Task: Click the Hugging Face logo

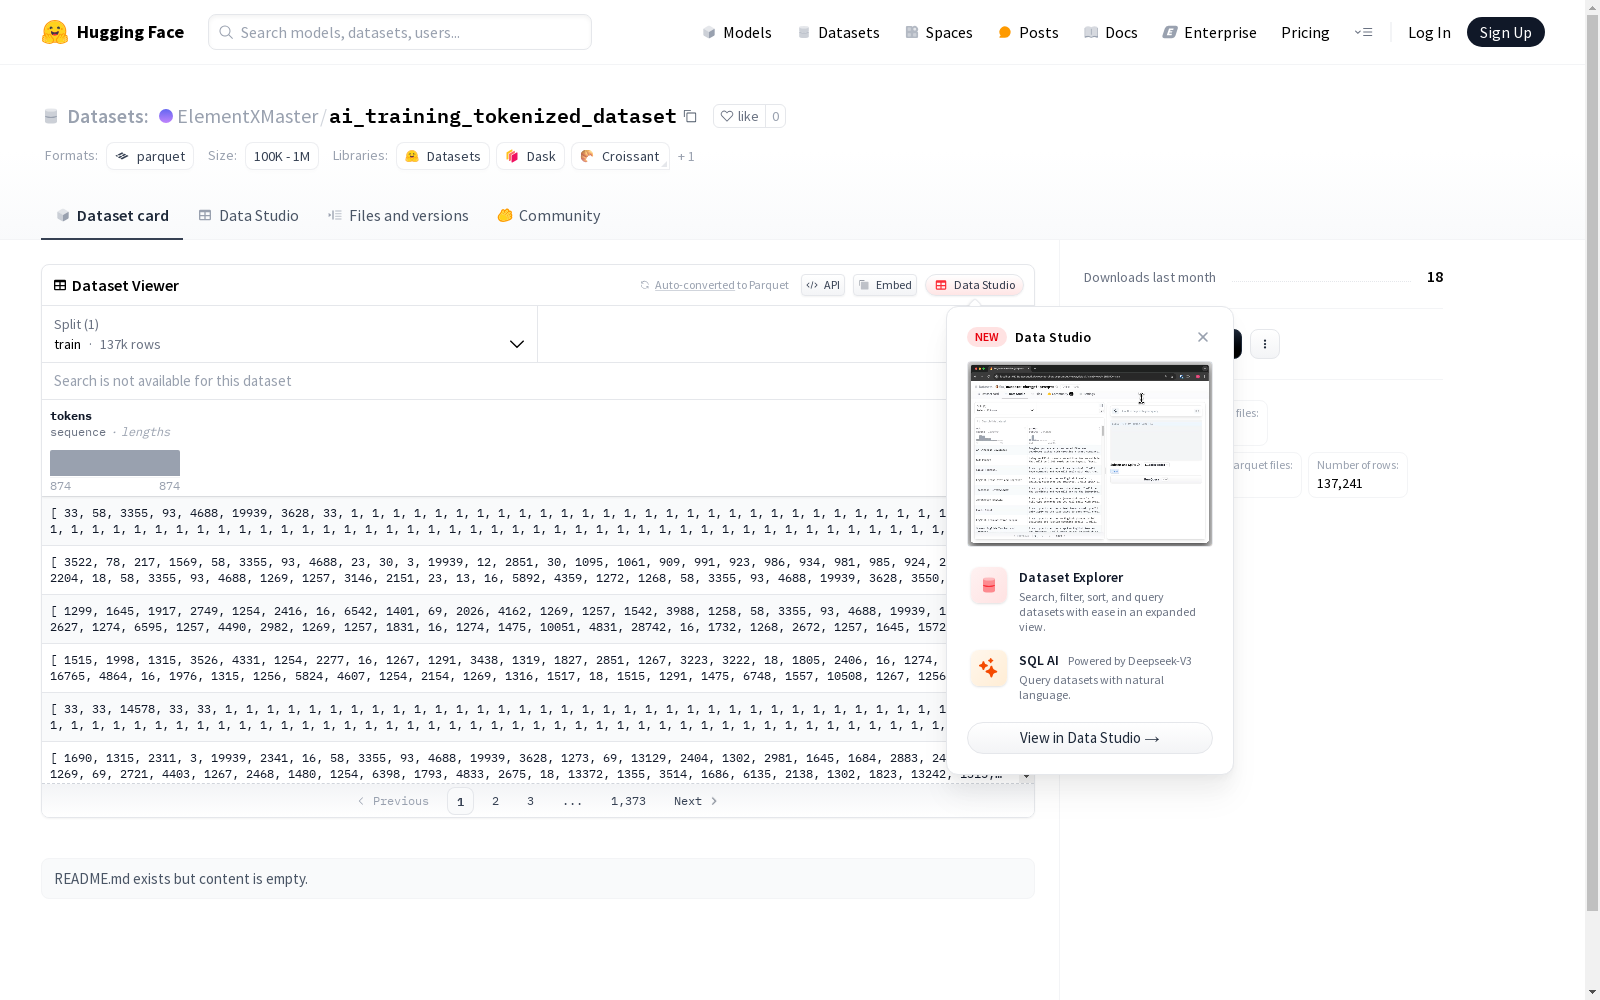Action: (x=113, y=32)
